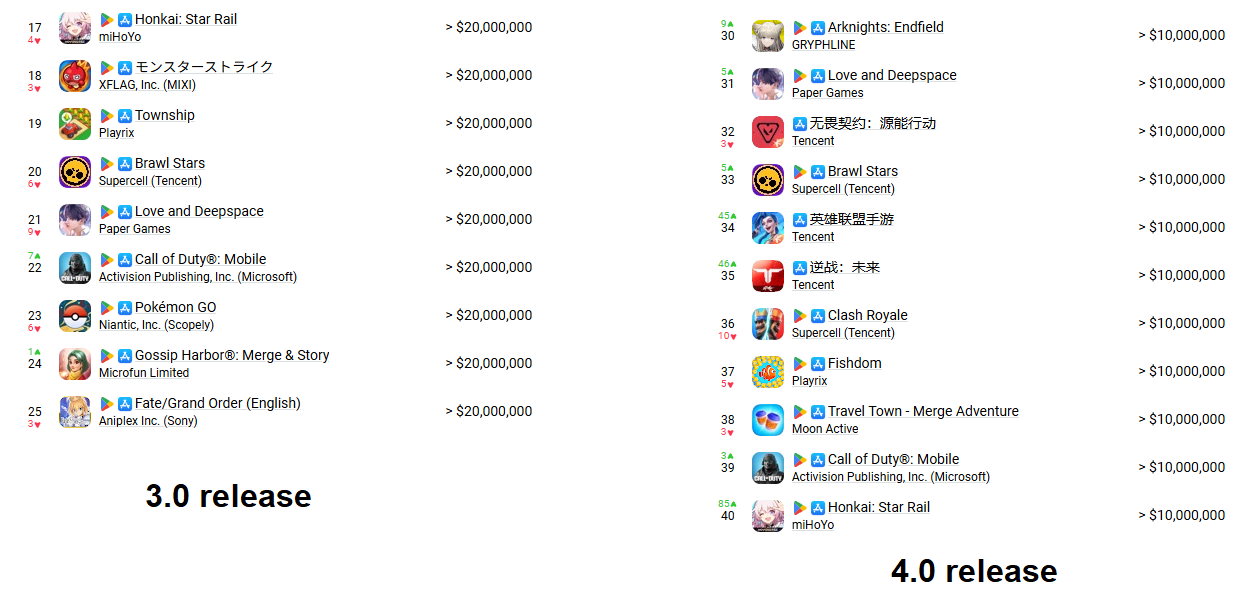Click the Honkai: Star Rail icon at rank 17
The height and width of the screenshot is (607, 1244).
click(75, 28)
